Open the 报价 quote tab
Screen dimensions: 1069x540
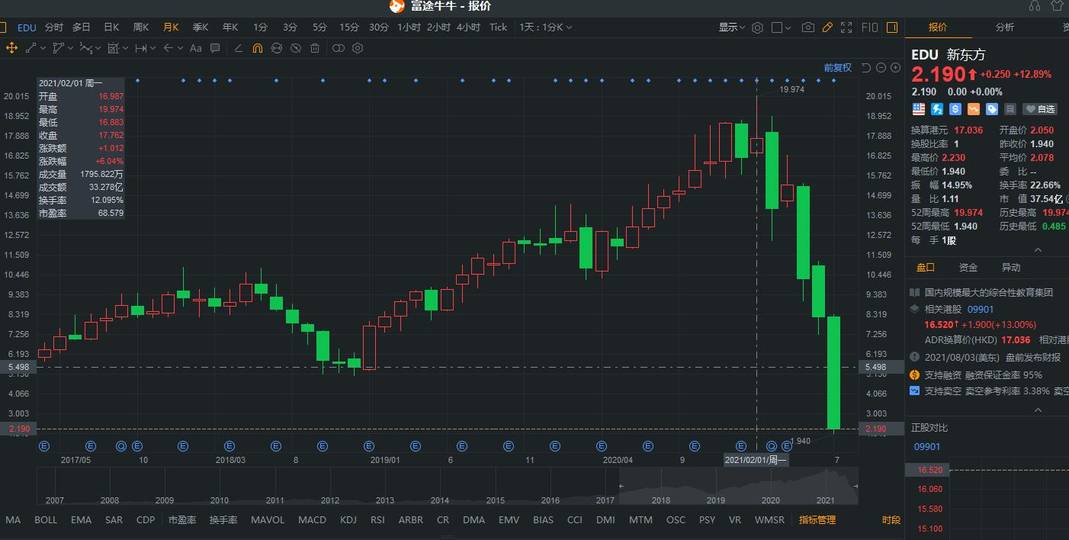pyautogui.click(x=938, y=27)
